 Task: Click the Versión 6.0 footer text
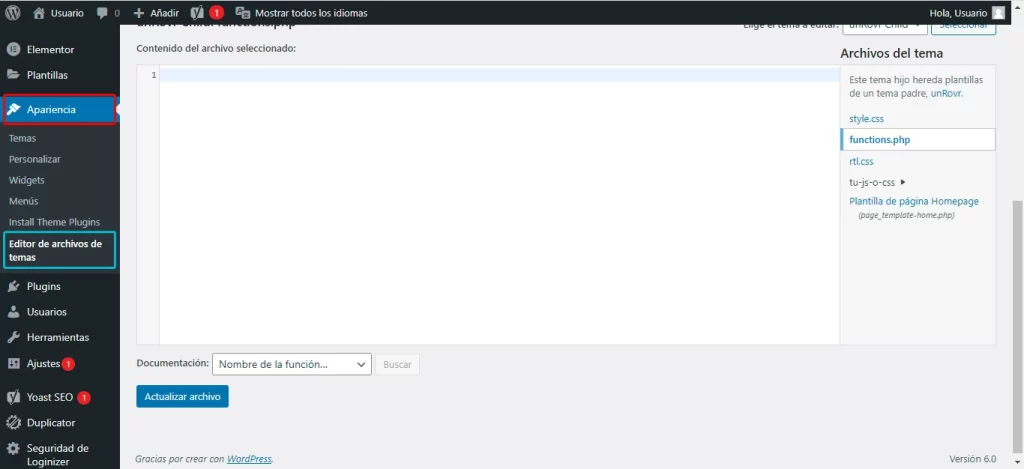pyautogui.click(x=972, y=459)
